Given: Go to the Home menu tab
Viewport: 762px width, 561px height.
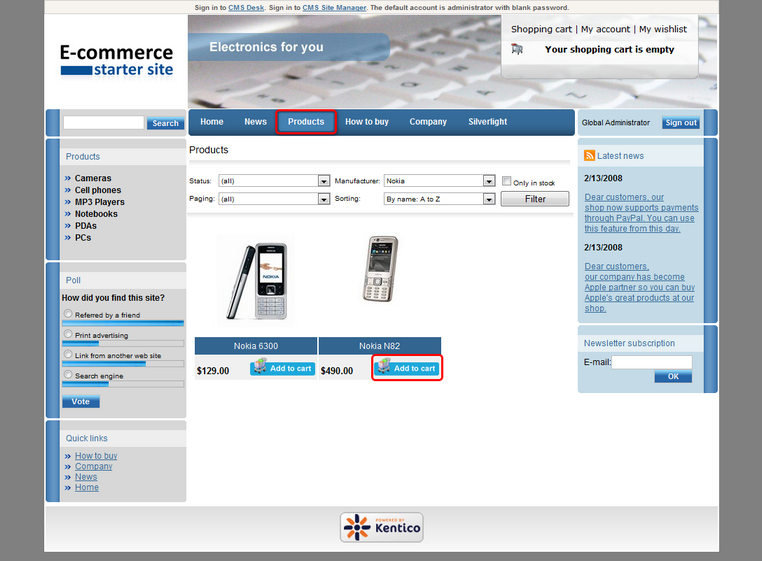Looking at the screenshot, I should pyautogui.click(x=211, y=122).
